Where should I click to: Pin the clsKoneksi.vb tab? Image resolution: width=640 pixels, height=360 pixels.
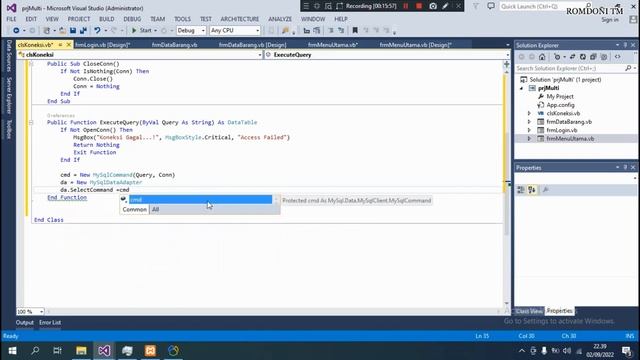point(60,44)
